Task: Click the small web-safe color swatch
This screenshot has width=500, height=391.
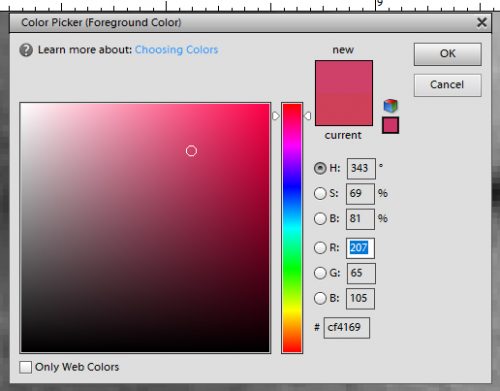Action: coord(390,125)
